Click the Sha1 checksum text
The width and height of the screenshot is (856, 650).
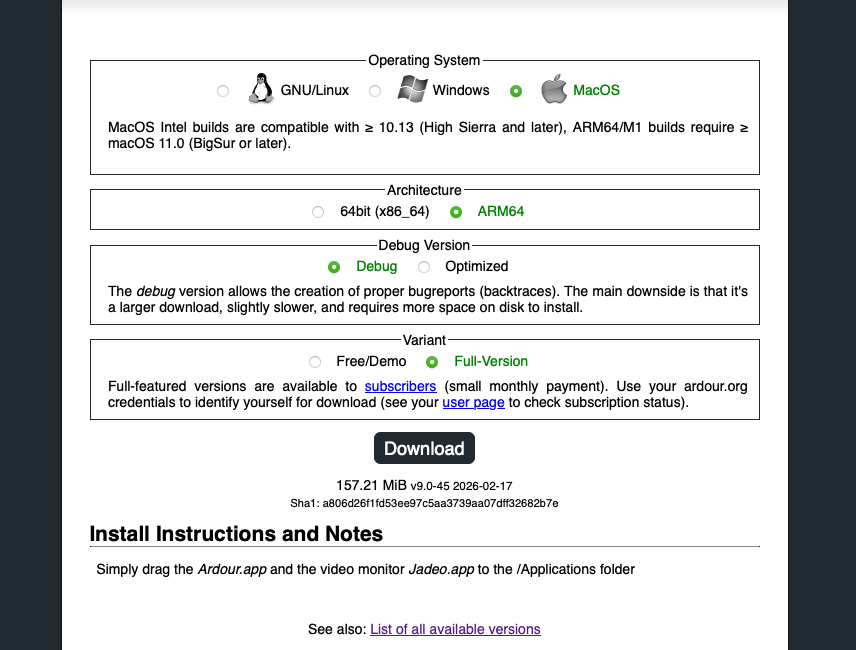point(424,503)
